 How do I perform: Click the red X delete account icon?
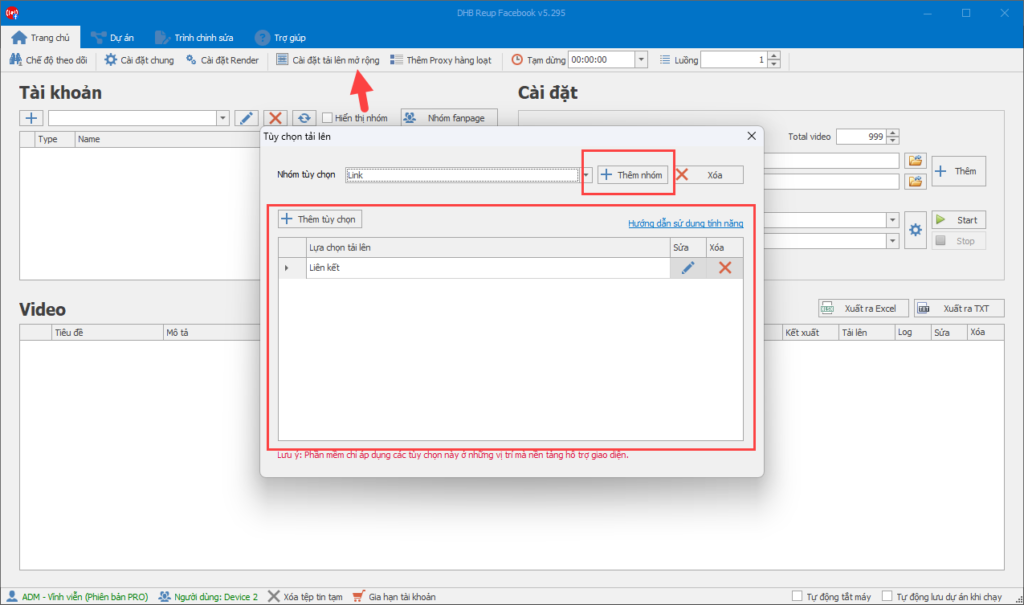click(275, 118)
